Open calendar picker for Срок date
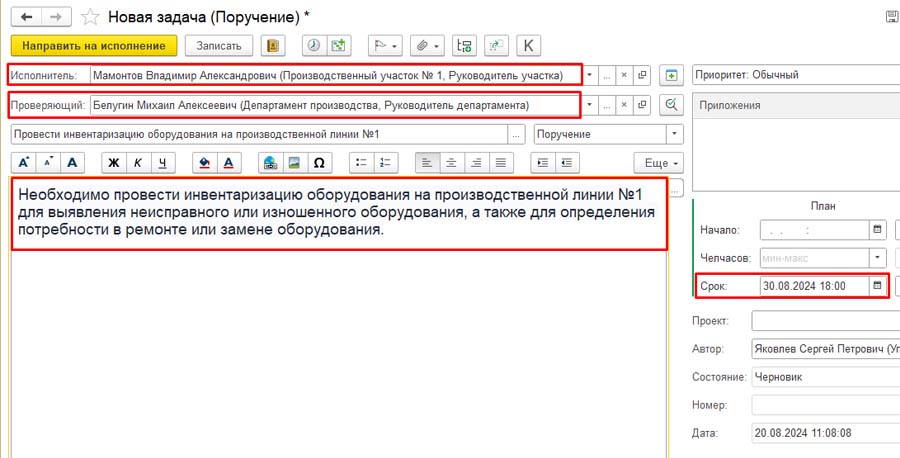Screen dimensions: 900x458 (x=877, y=285)
